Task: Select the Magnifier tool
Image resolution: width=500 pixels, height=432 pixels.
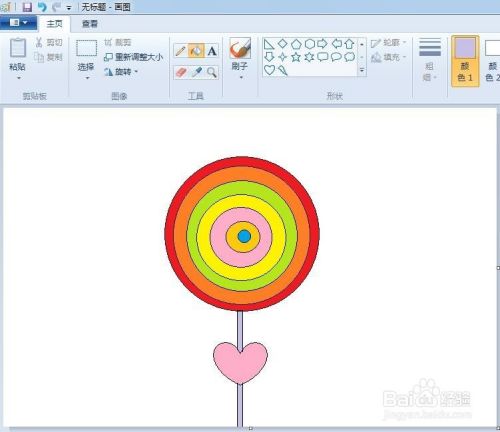Action: coord(212,72)
